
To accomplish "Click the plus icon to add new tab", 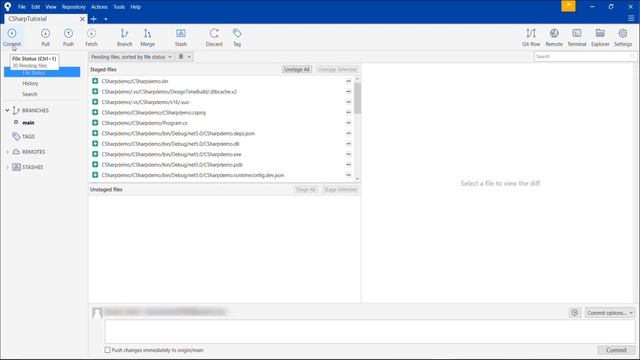I will click(x=93, y=19).
